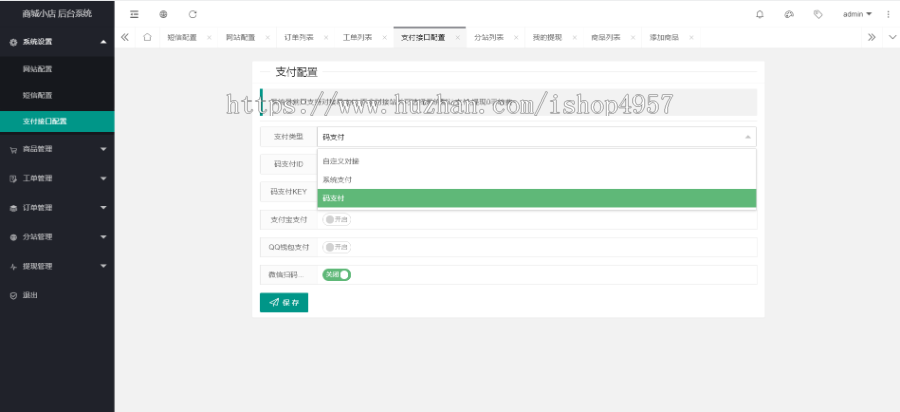Click the cart icon beside 商品管理
The image size is (900, 412).
point(13,149)
